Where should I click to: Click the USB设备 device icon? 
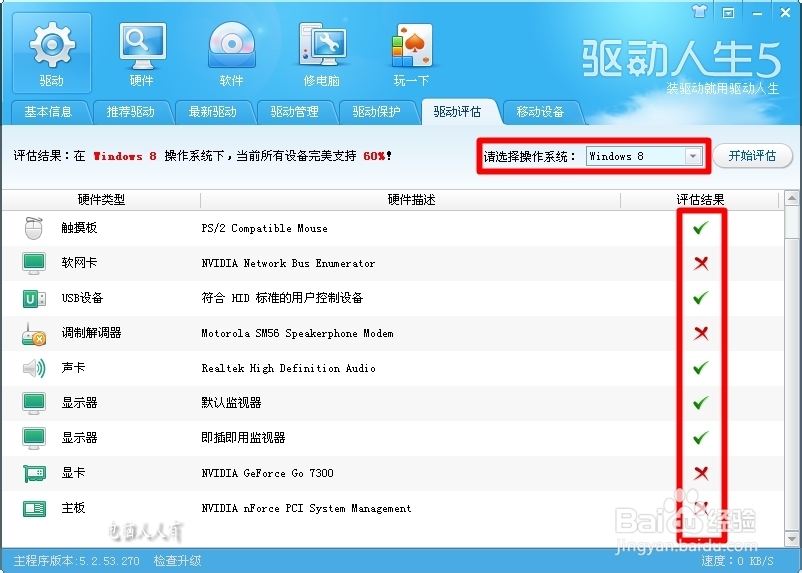[x=34, y=298]
